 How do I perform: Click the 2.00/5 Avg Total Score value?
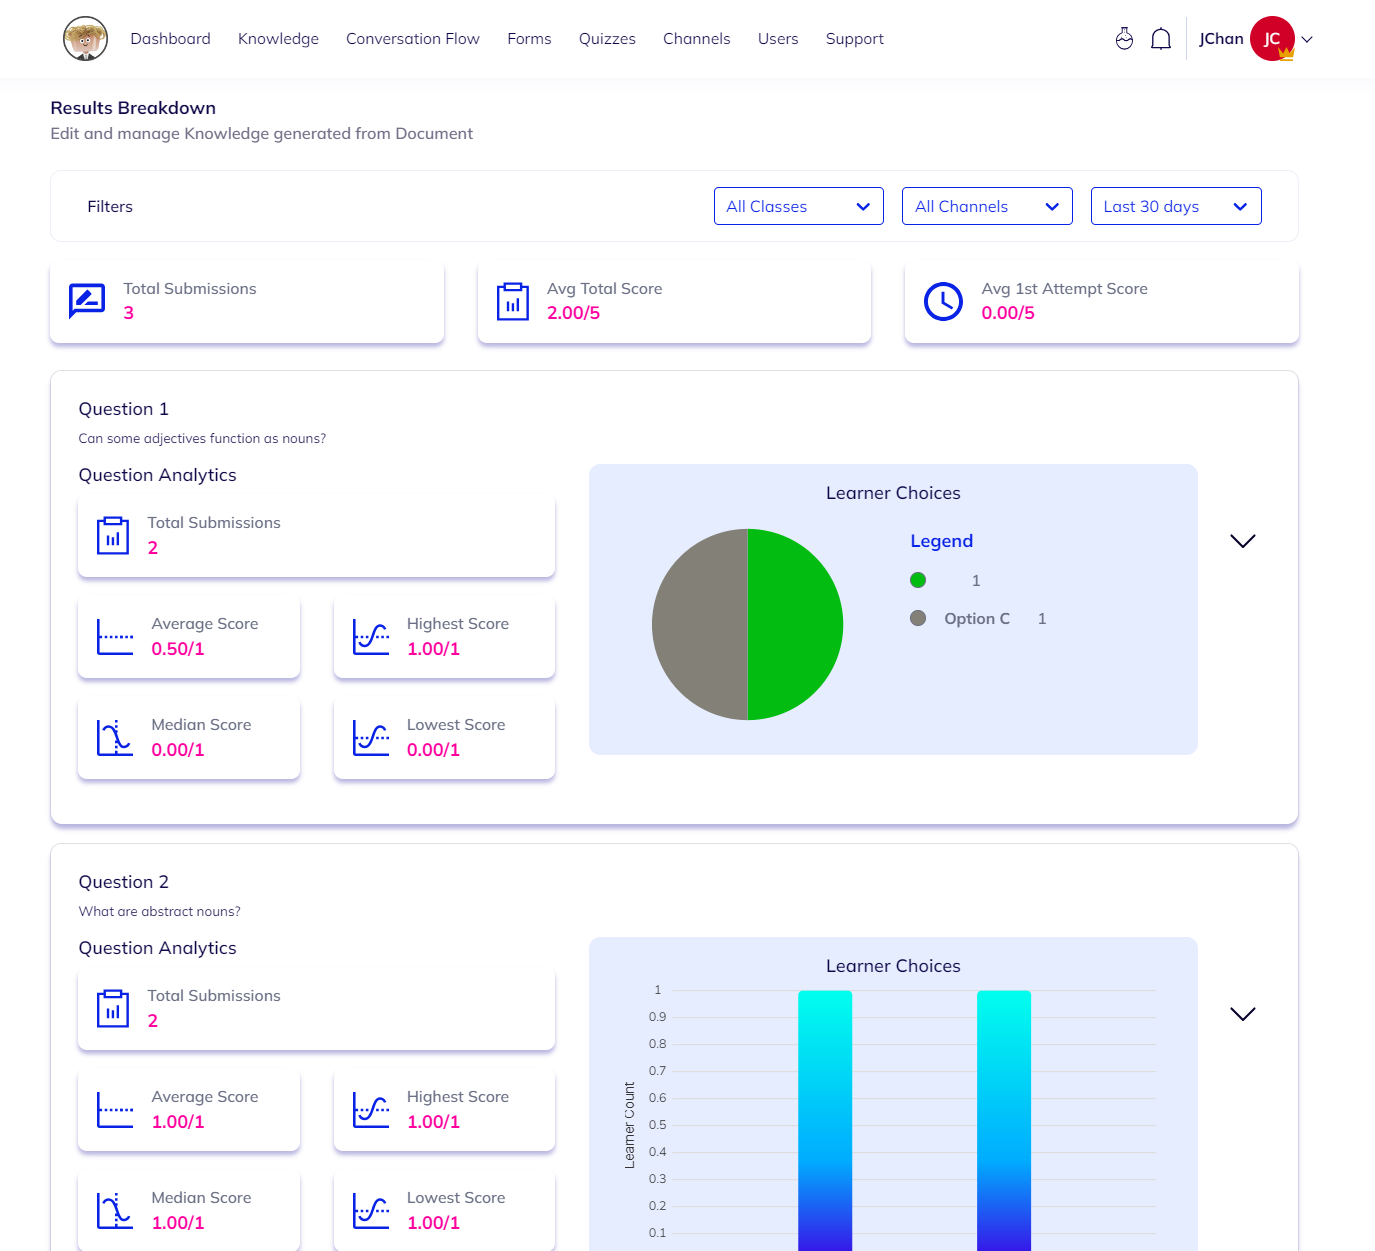(574, 313)
